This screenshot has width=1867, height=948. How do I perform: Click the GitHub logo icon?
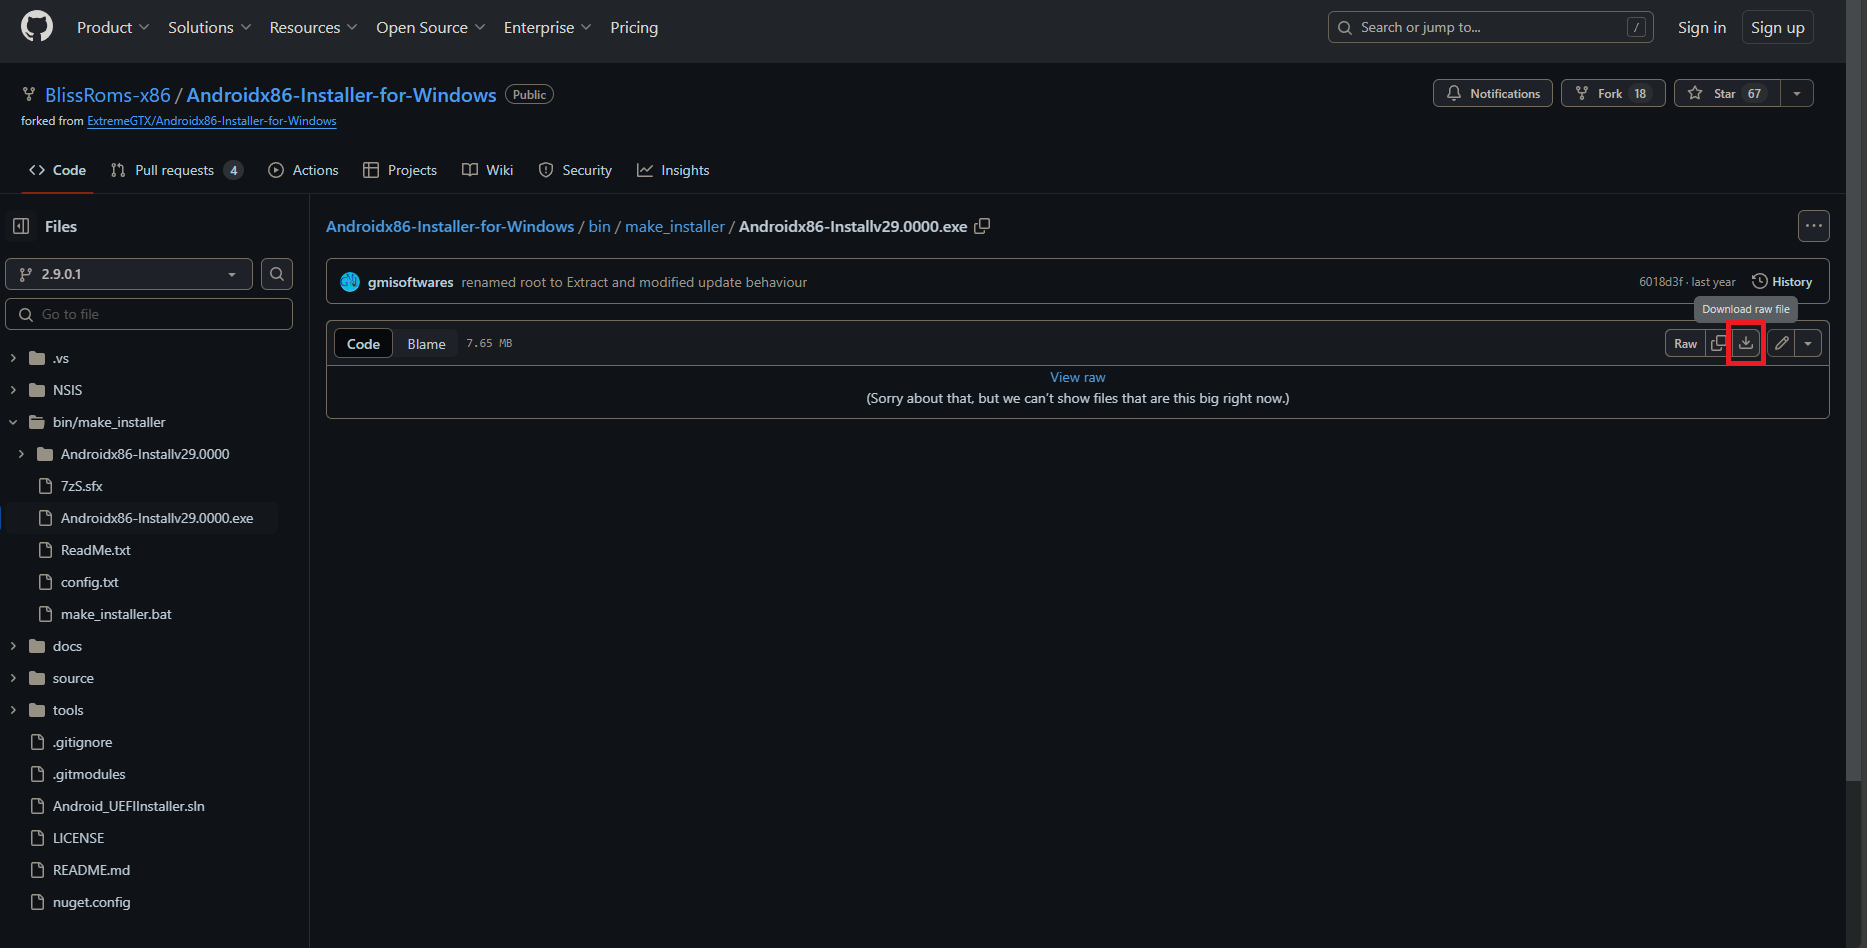(37, 27)
